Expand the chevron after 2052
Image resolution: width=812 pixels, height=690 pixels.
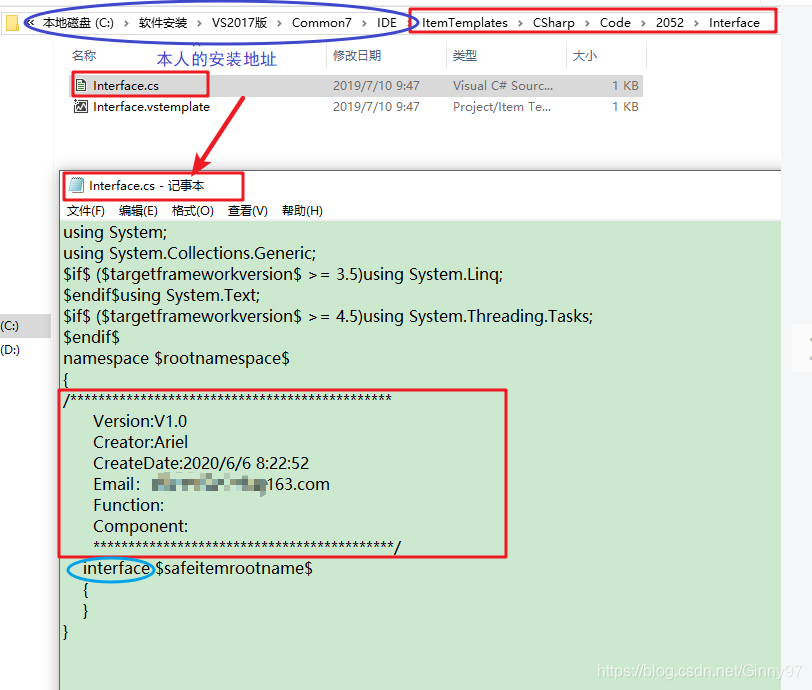[x=696, y=23]
